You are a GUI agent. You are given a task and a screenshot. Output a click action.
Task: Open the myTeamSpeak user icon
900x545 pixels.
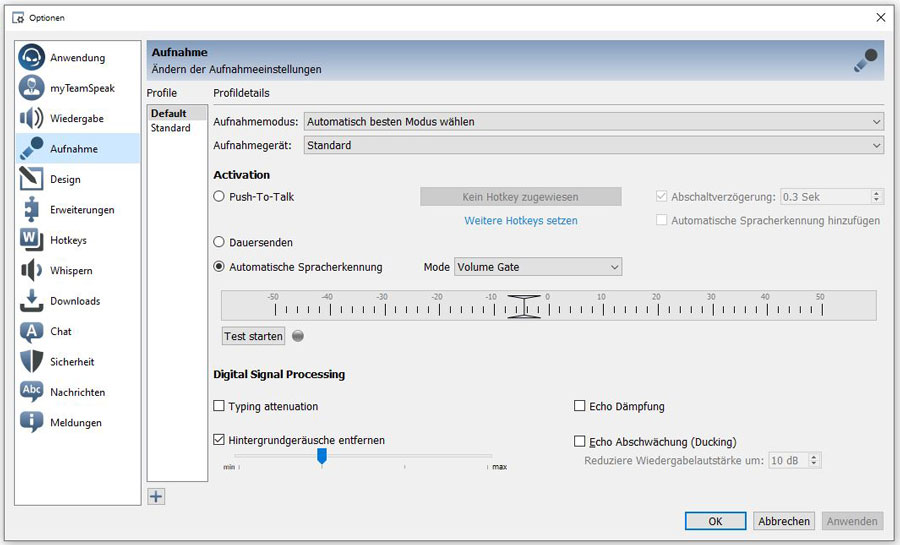pyautogui.click(x=32, y=88)
